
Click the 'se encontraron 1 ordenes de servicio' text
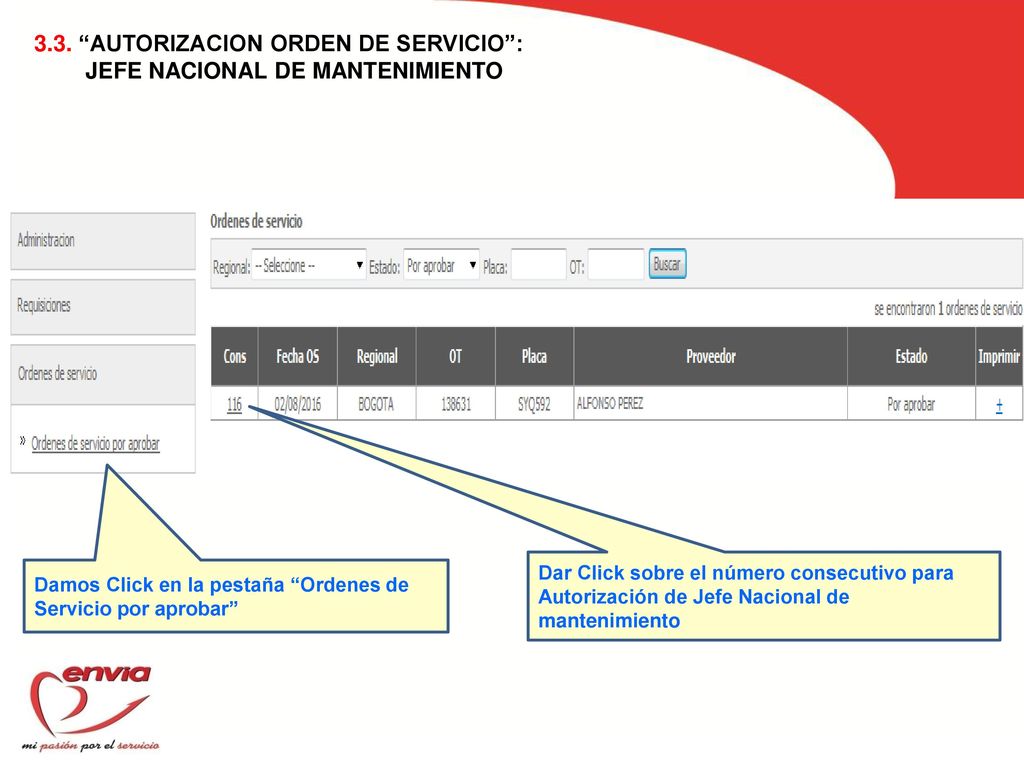[x=948, y=309]
